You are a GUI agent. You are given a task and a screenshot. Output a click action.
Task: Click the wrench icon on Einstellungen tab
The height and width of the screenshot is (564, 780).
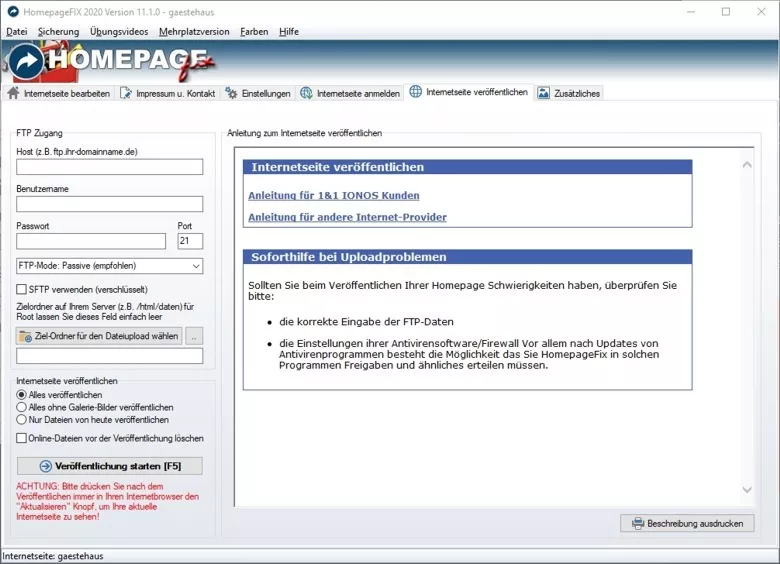232,94
